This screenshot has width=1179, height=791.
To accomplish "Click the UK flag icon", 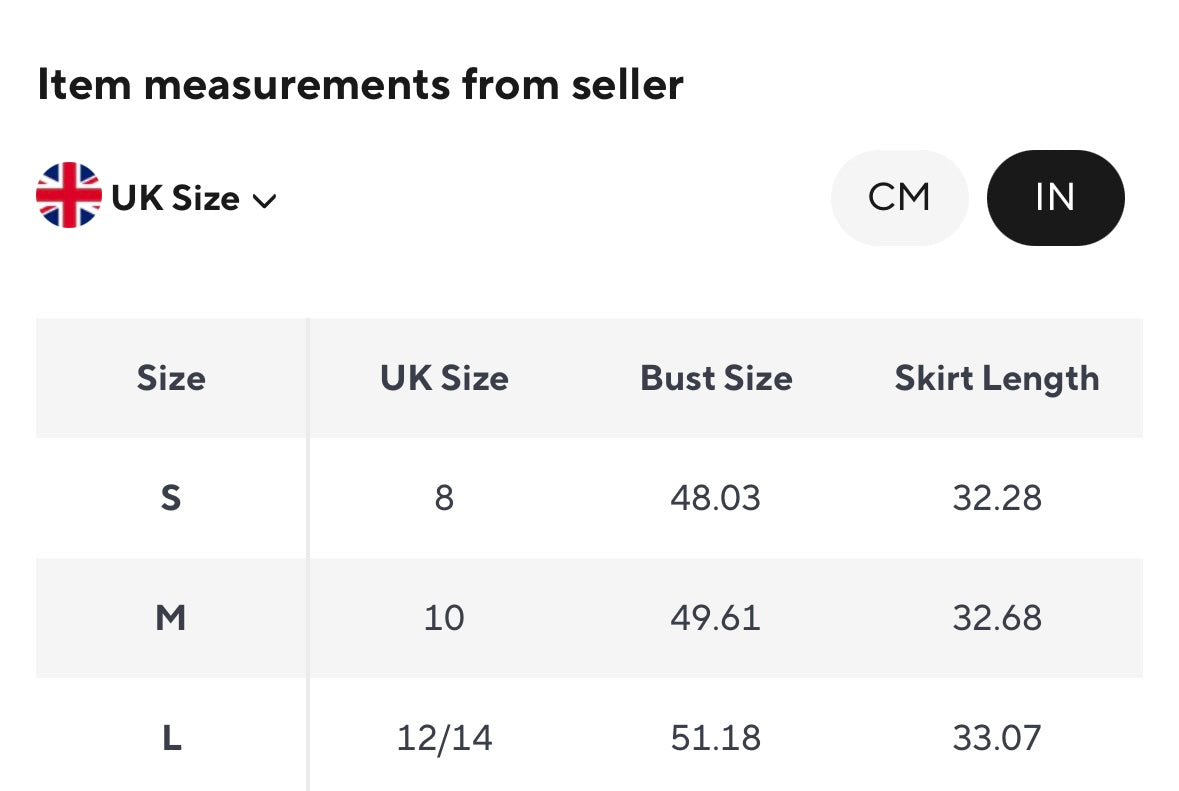I will tap(69, 196).
